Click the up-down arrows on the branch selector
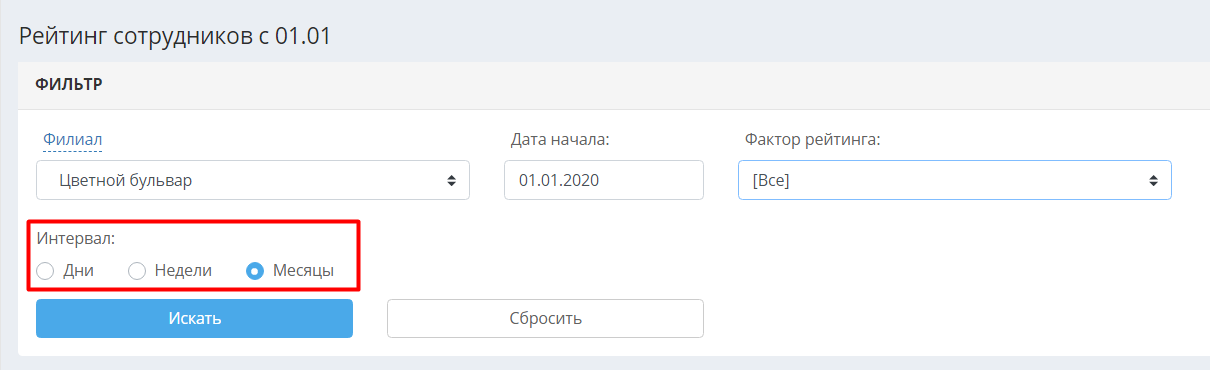The image size is (1210, 370). tap(451, 181)
